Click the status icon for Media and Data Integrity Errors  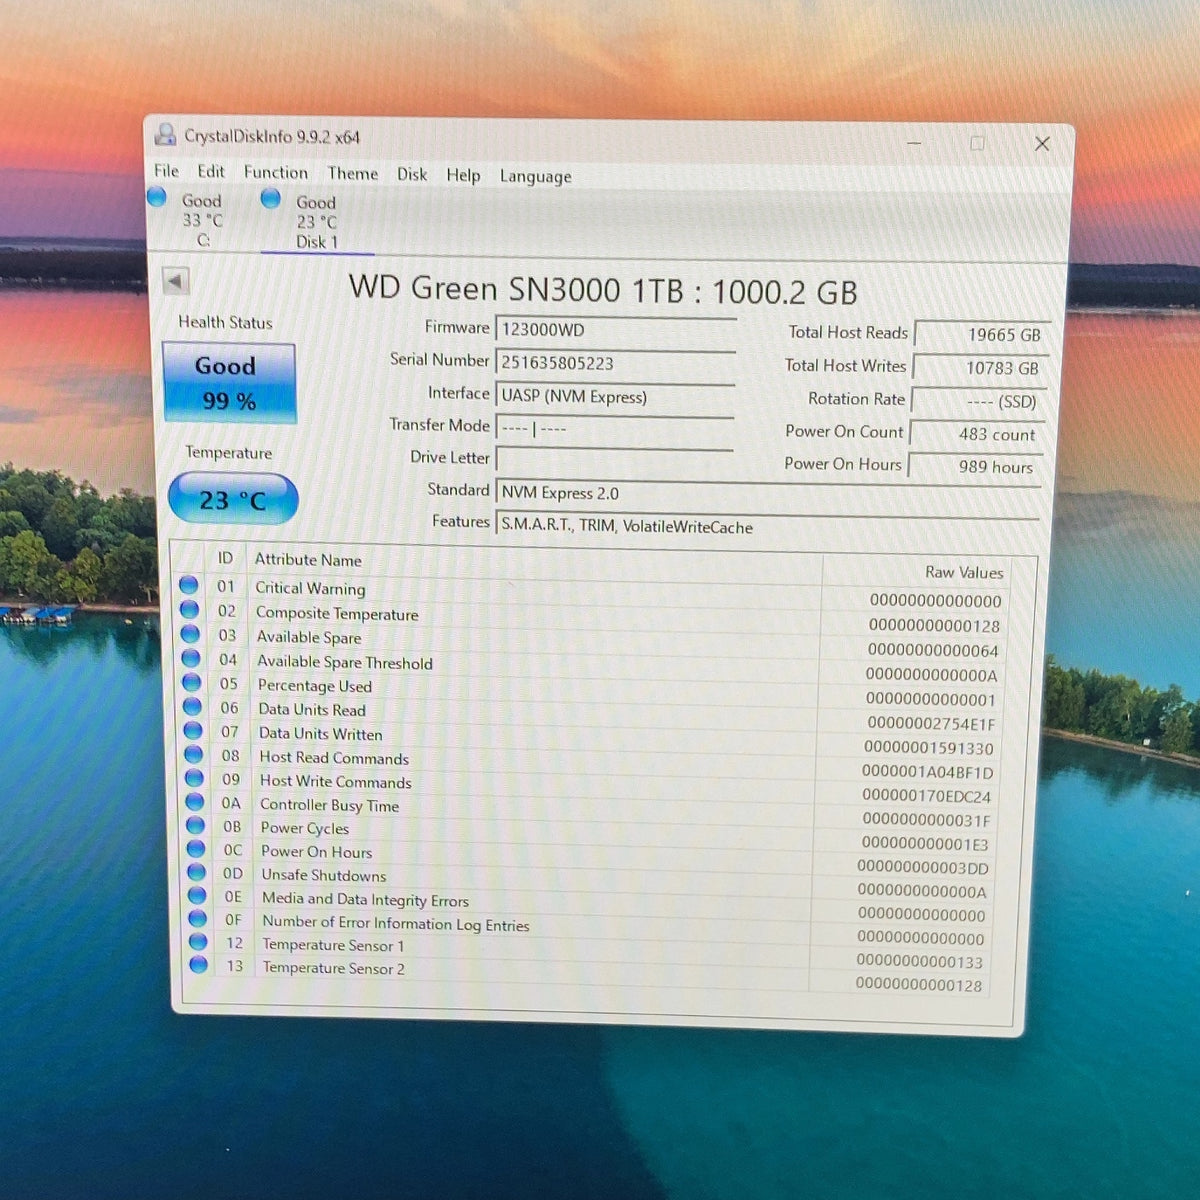click(197, 895)
